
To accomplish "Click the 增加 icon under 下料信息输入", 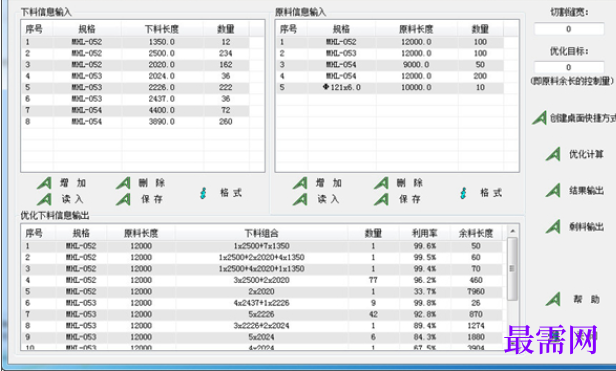I will pyautogui.click(x=45, y=183).
